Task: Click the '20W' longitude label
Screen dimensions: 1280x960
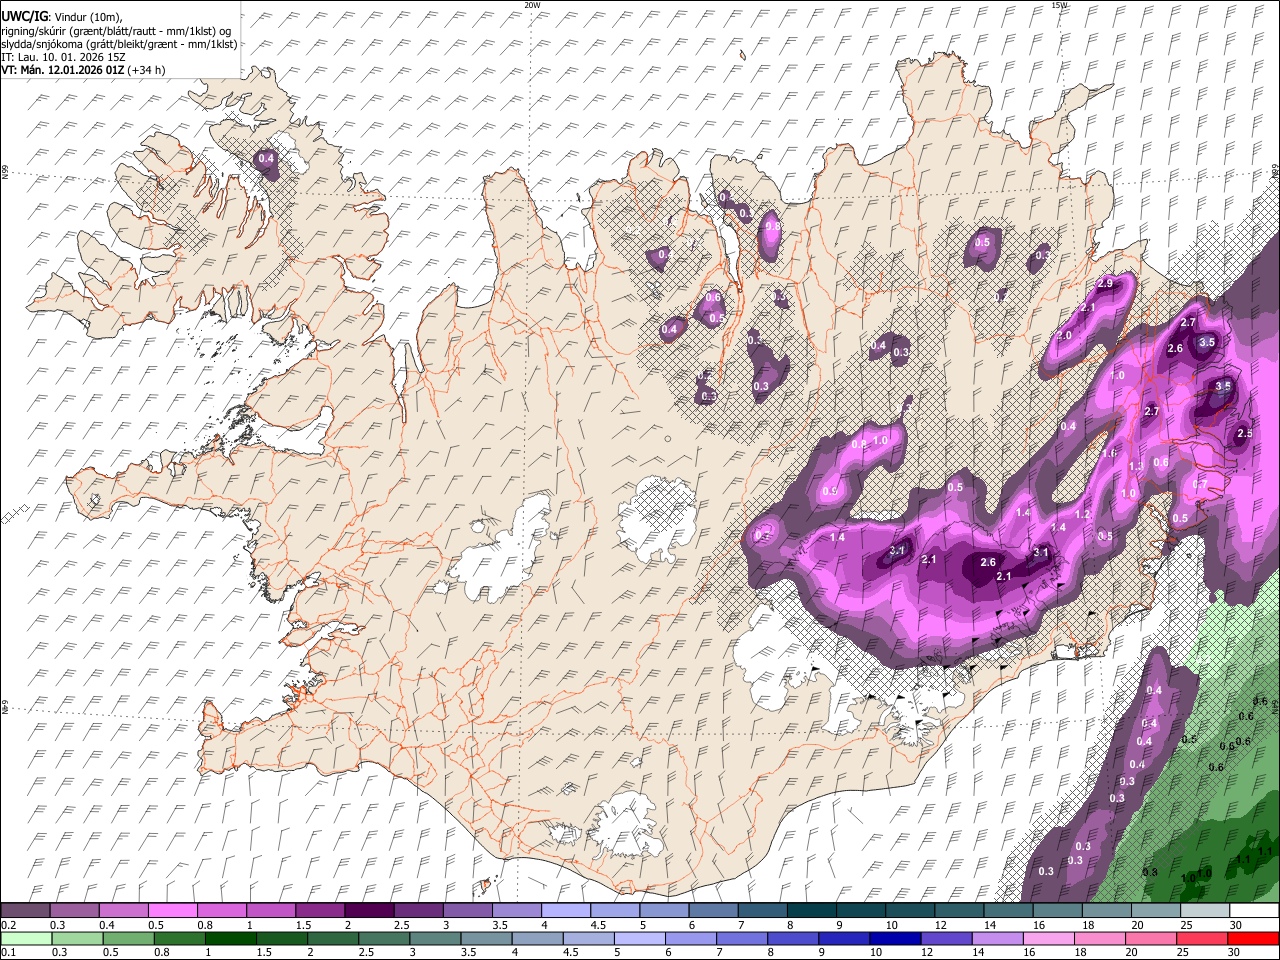Action: coord(532,5)
